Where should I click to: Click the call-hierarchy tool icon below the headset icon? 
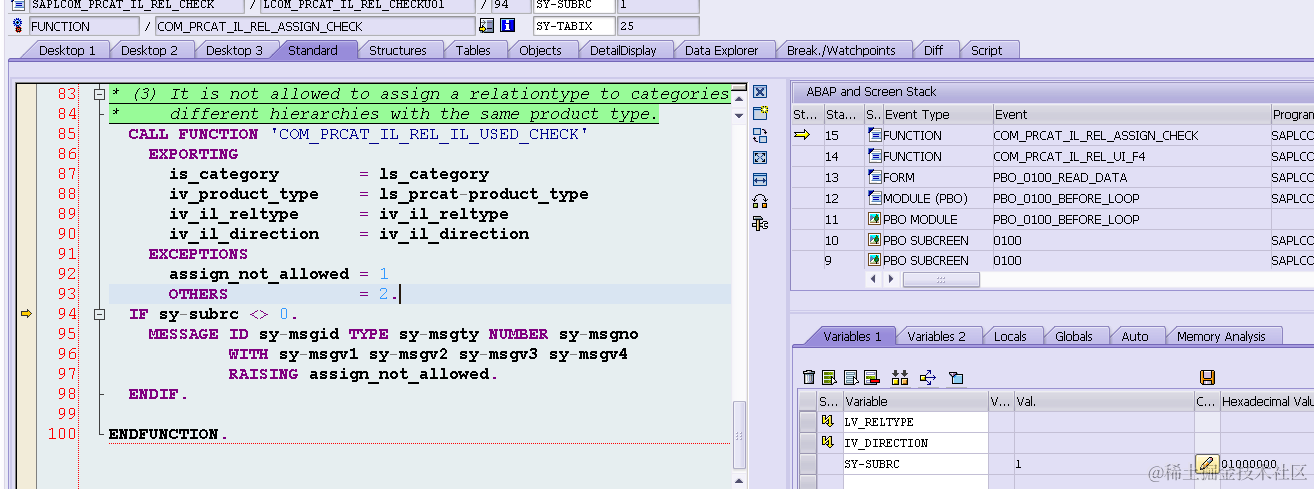tap(760, 223)
